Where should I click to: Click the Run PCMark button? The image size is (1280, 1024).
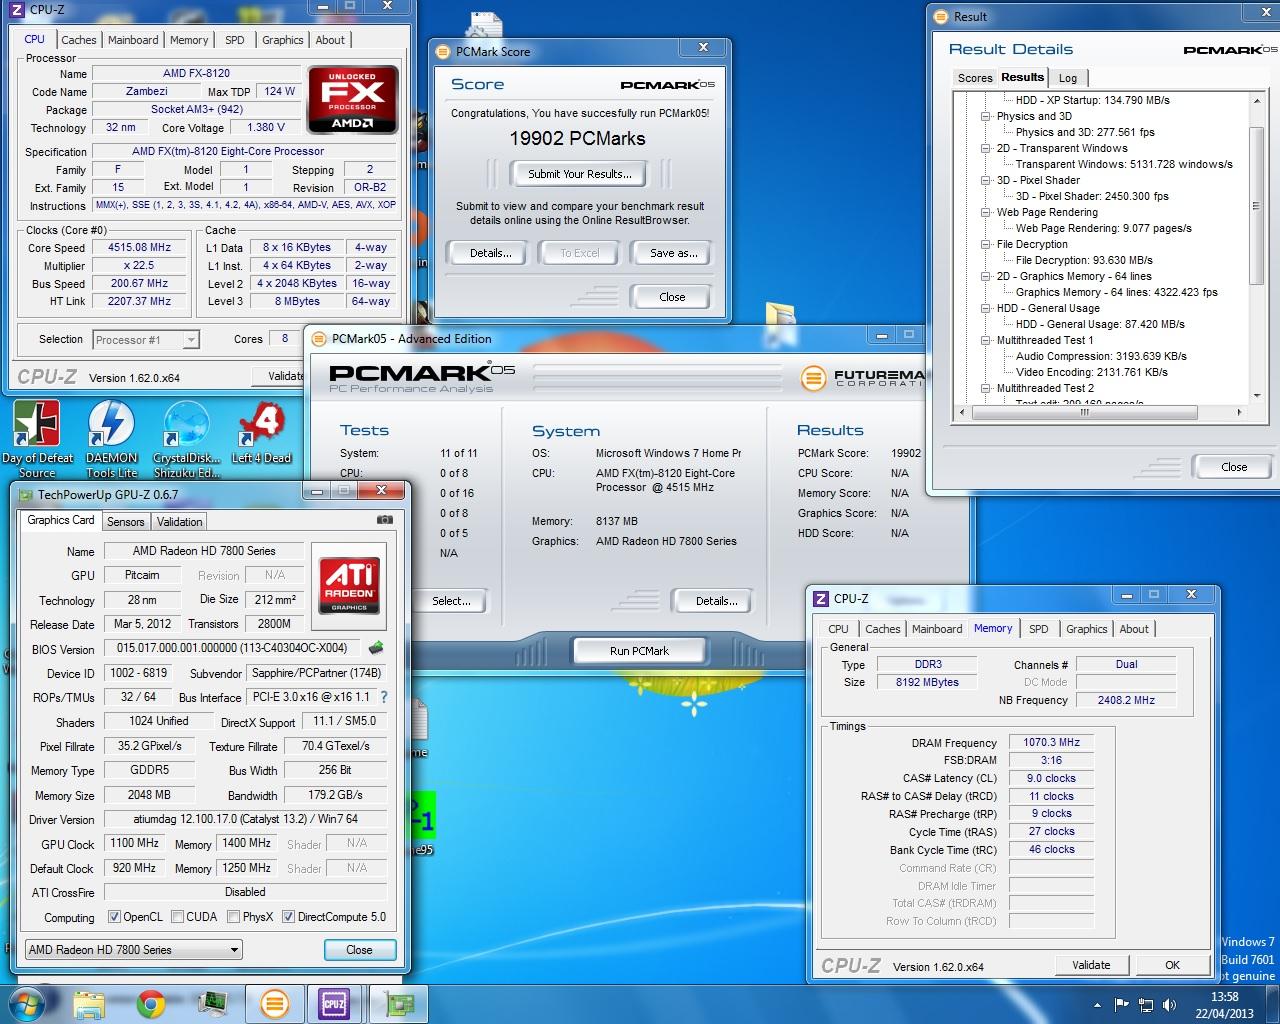(639, 651)
